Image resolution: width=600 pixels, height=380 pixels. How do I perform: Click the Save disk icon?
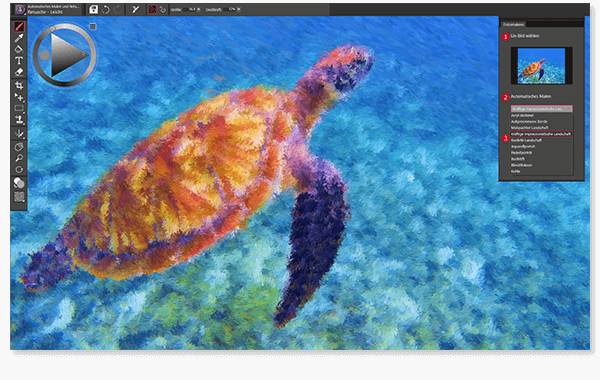pos(93,9)
